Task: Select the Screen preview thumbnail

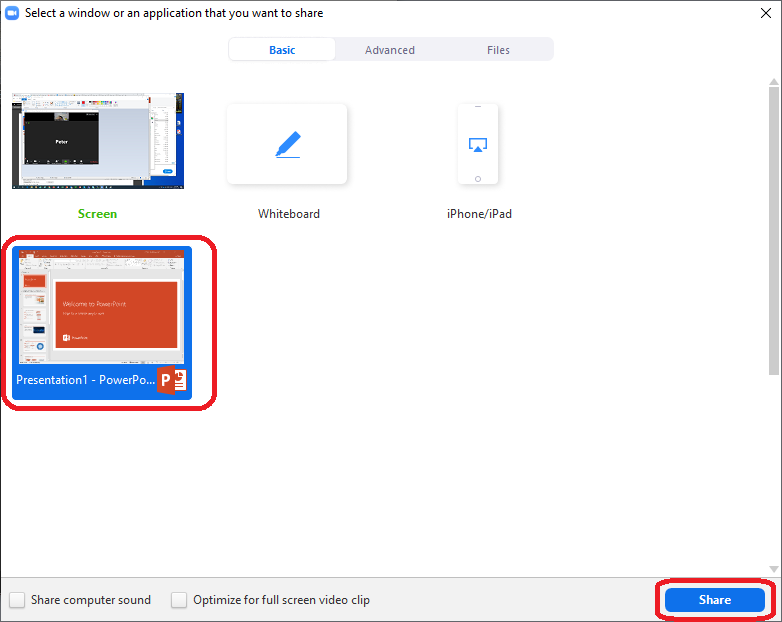Action: pos(98,141)
